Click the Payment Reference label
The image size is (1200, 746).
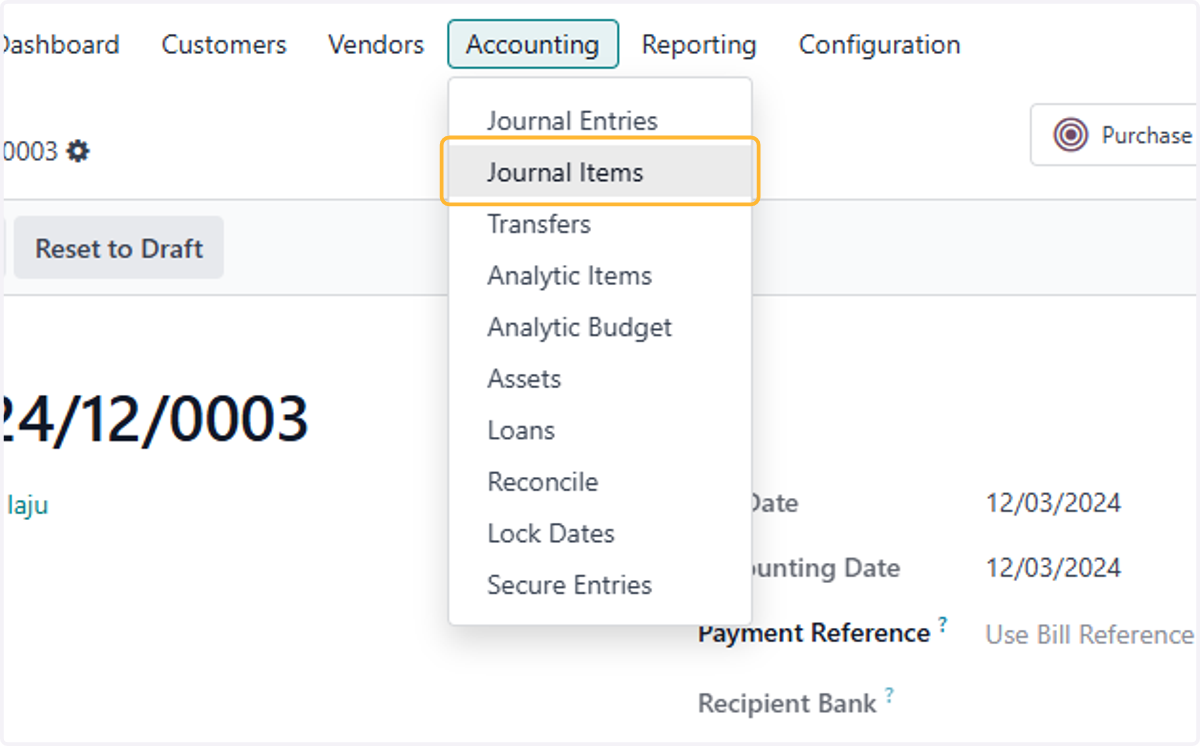814,633
